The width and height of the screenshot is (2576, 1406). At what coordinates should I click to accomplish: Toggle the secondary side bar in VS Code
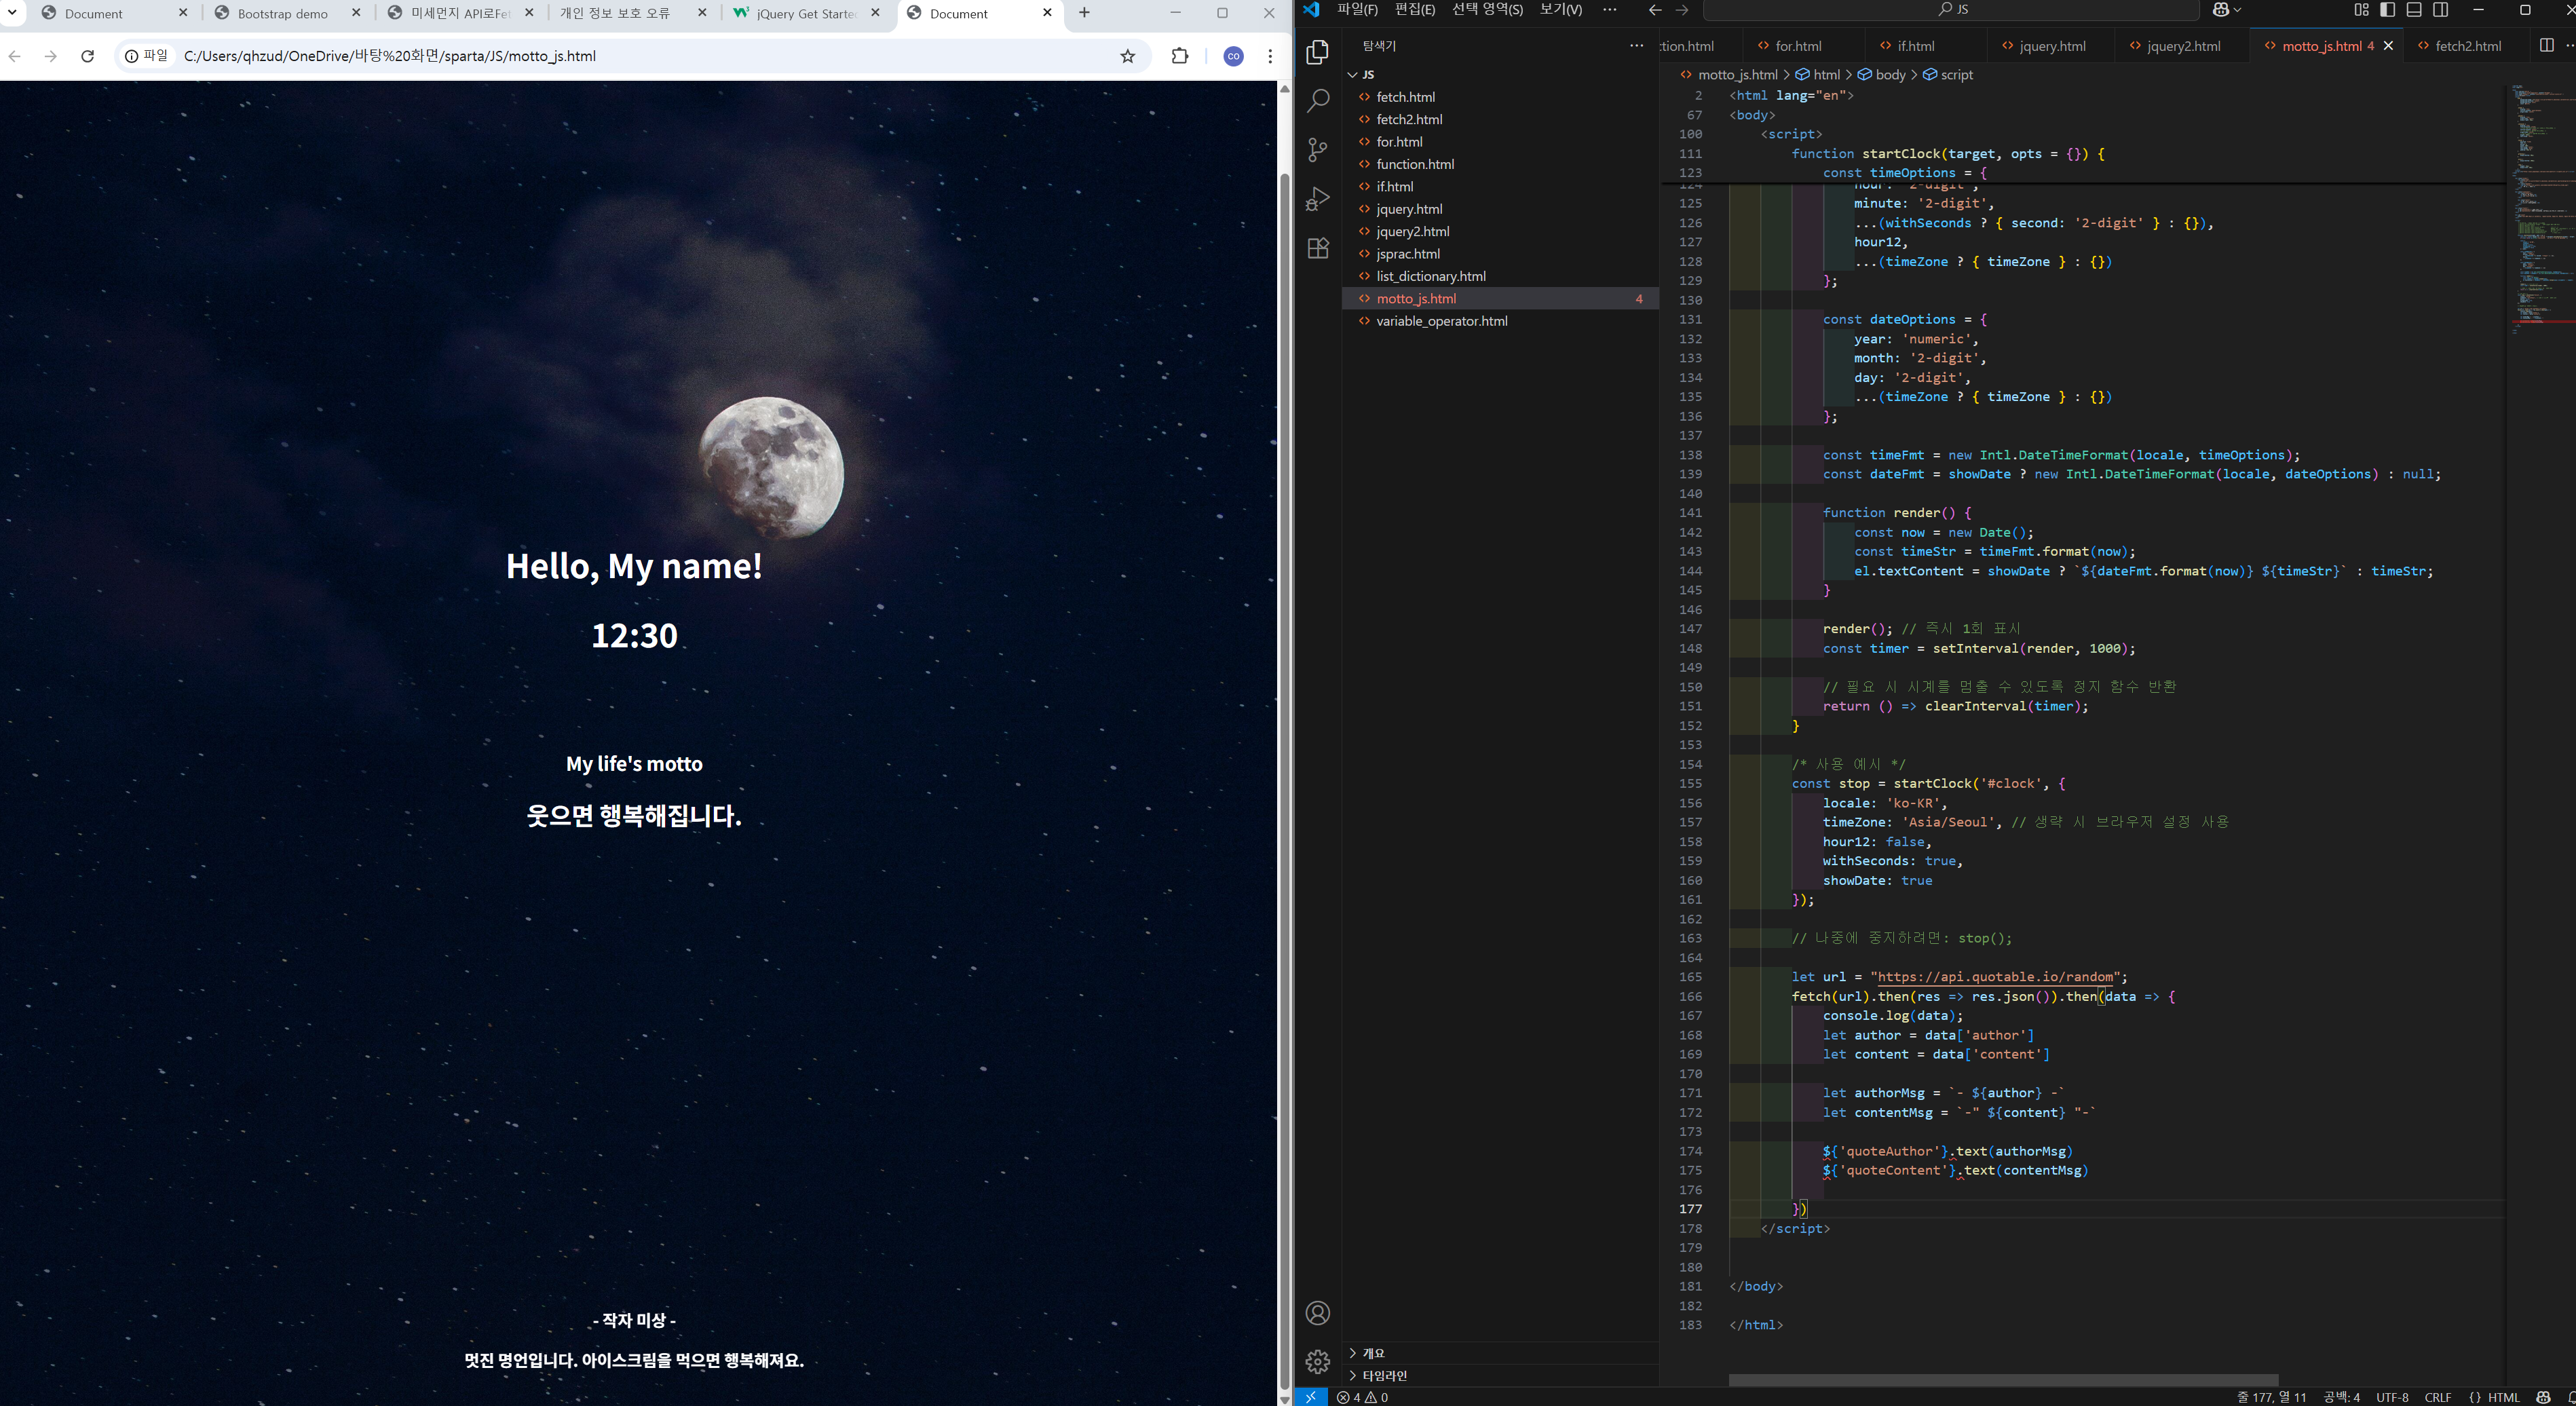[2441, 10]
